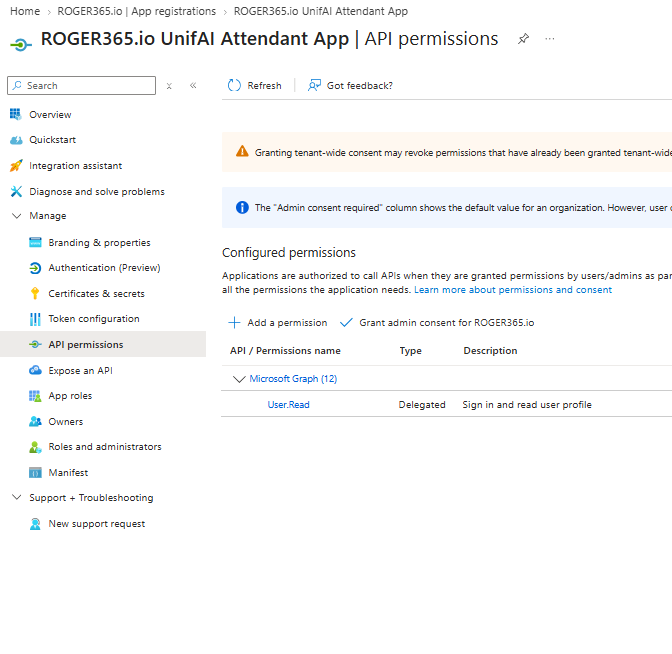Click the Microsoft Graph (12) link

point(293,379)
